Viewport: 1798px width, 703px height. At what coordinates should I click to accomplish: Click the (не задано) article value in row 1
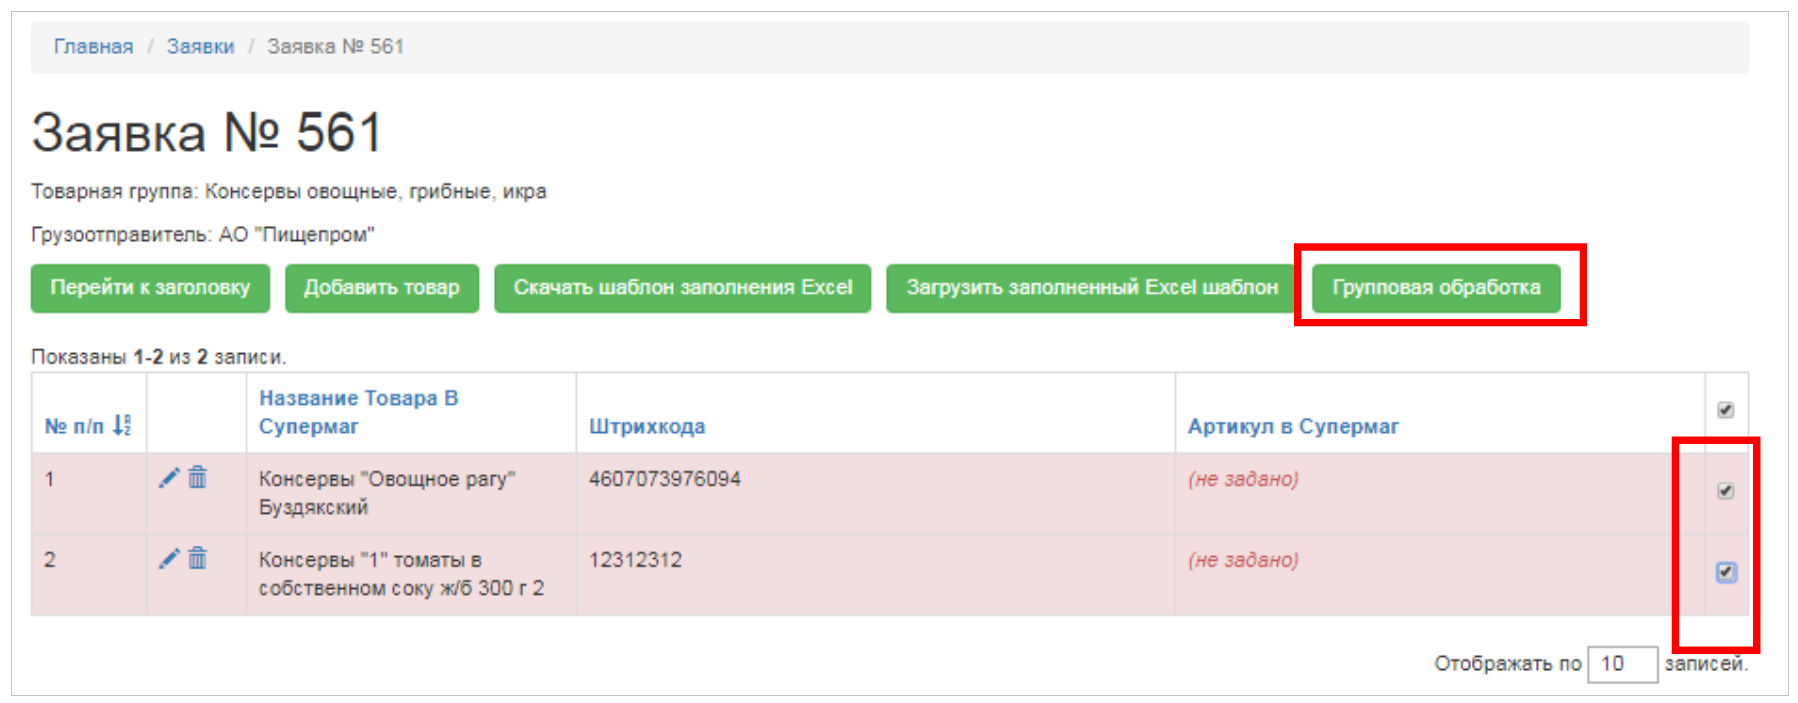pyautogui.click(x=1242, y=480)
